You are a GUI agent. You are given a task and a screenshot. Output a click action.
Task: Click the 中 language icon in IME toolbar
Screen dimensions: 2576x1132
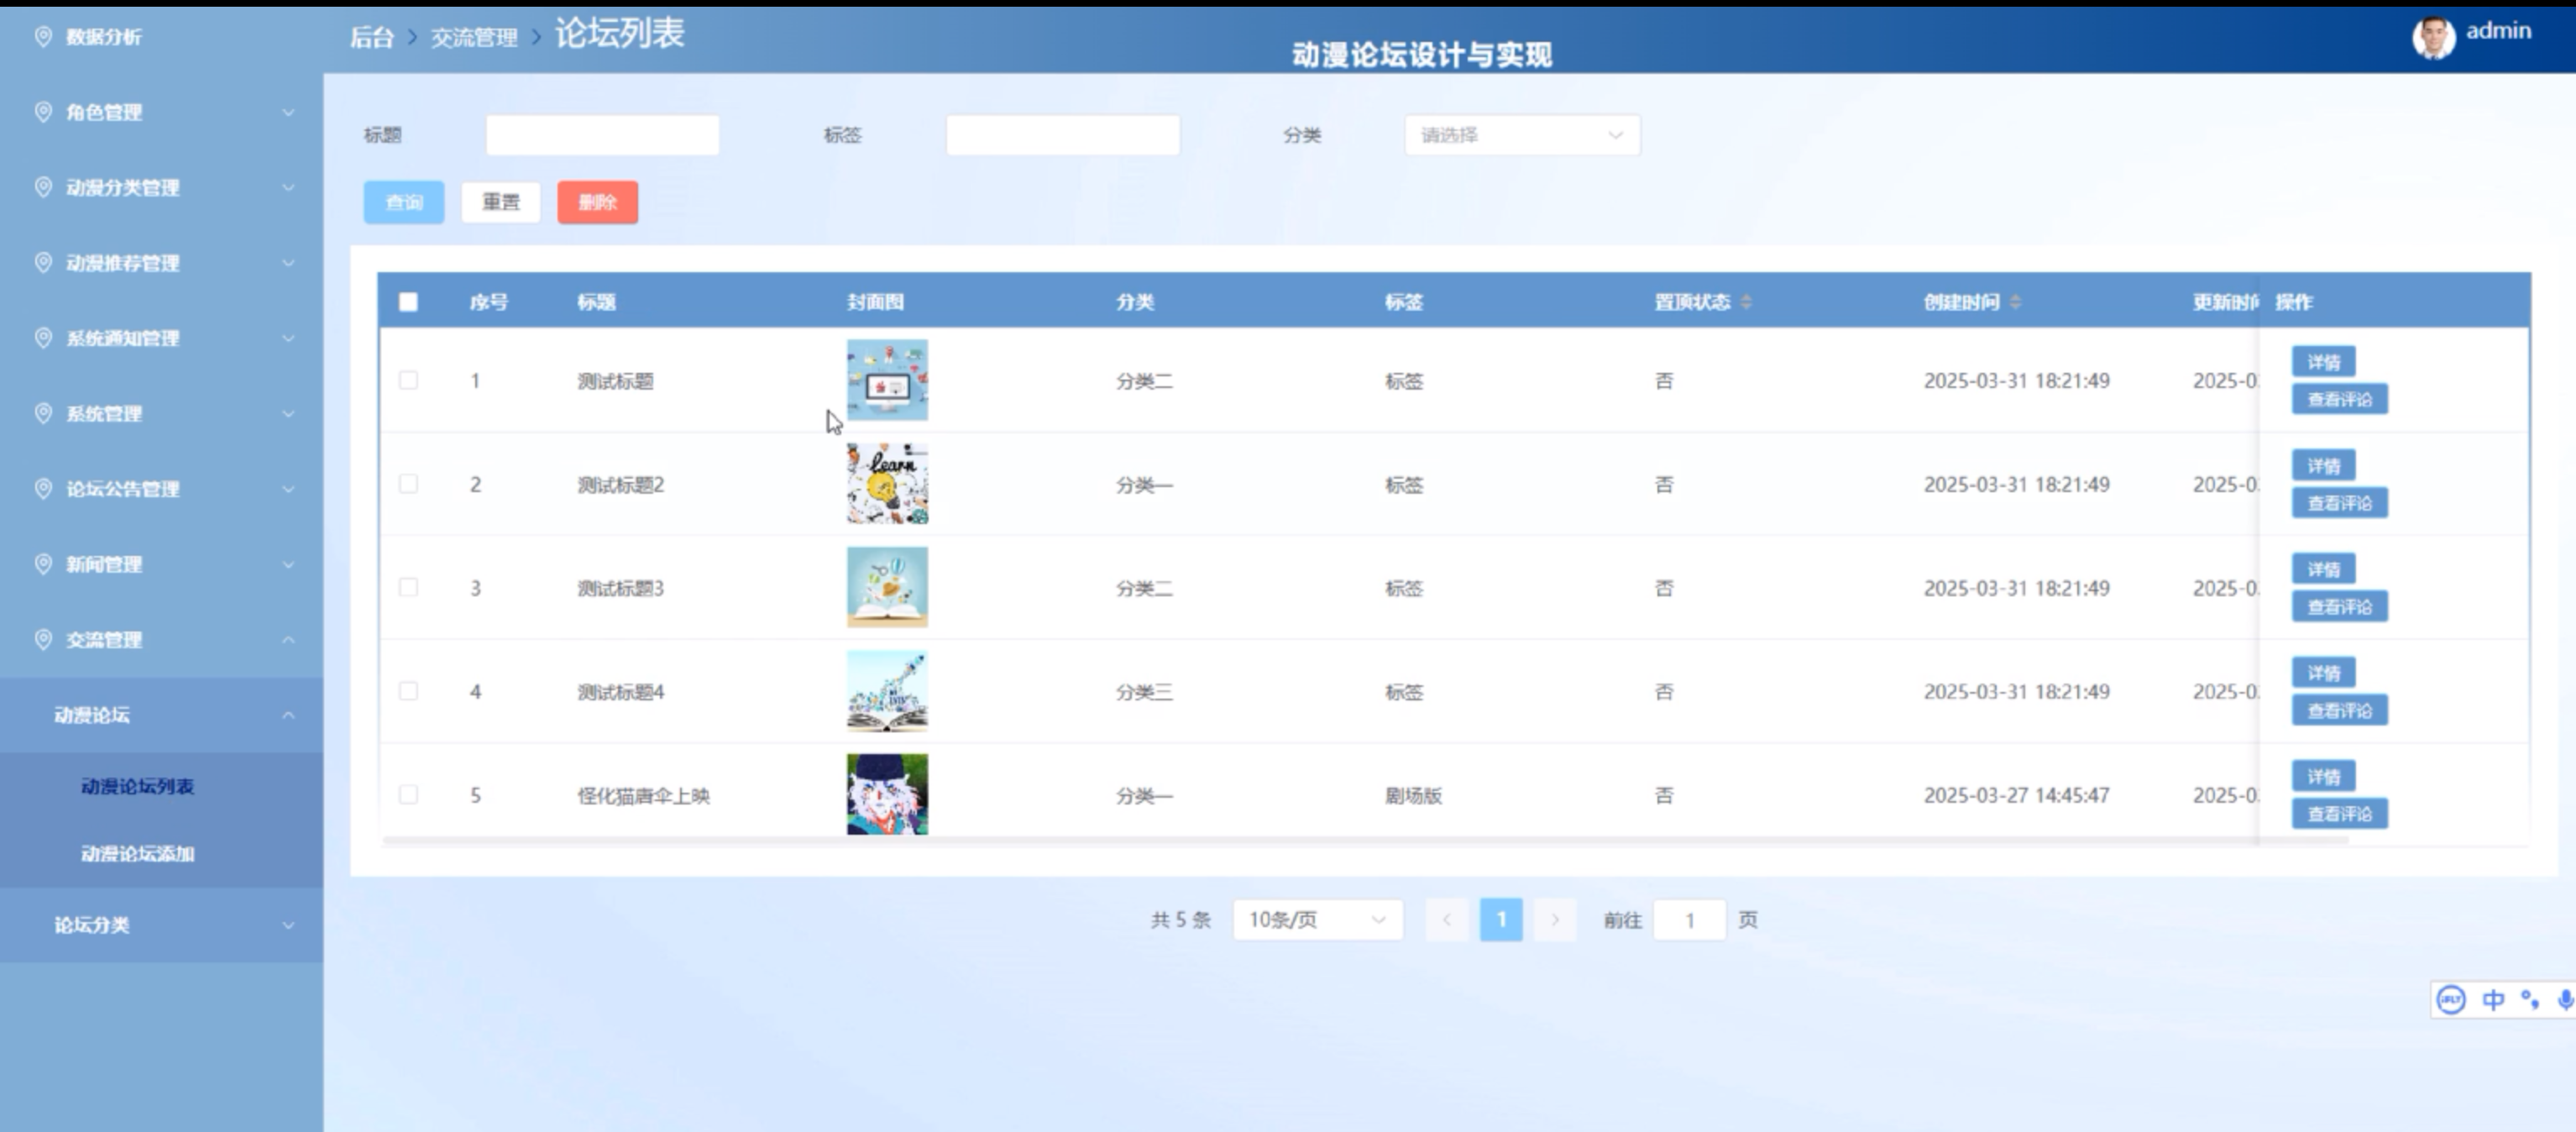click(2493, 1000)
